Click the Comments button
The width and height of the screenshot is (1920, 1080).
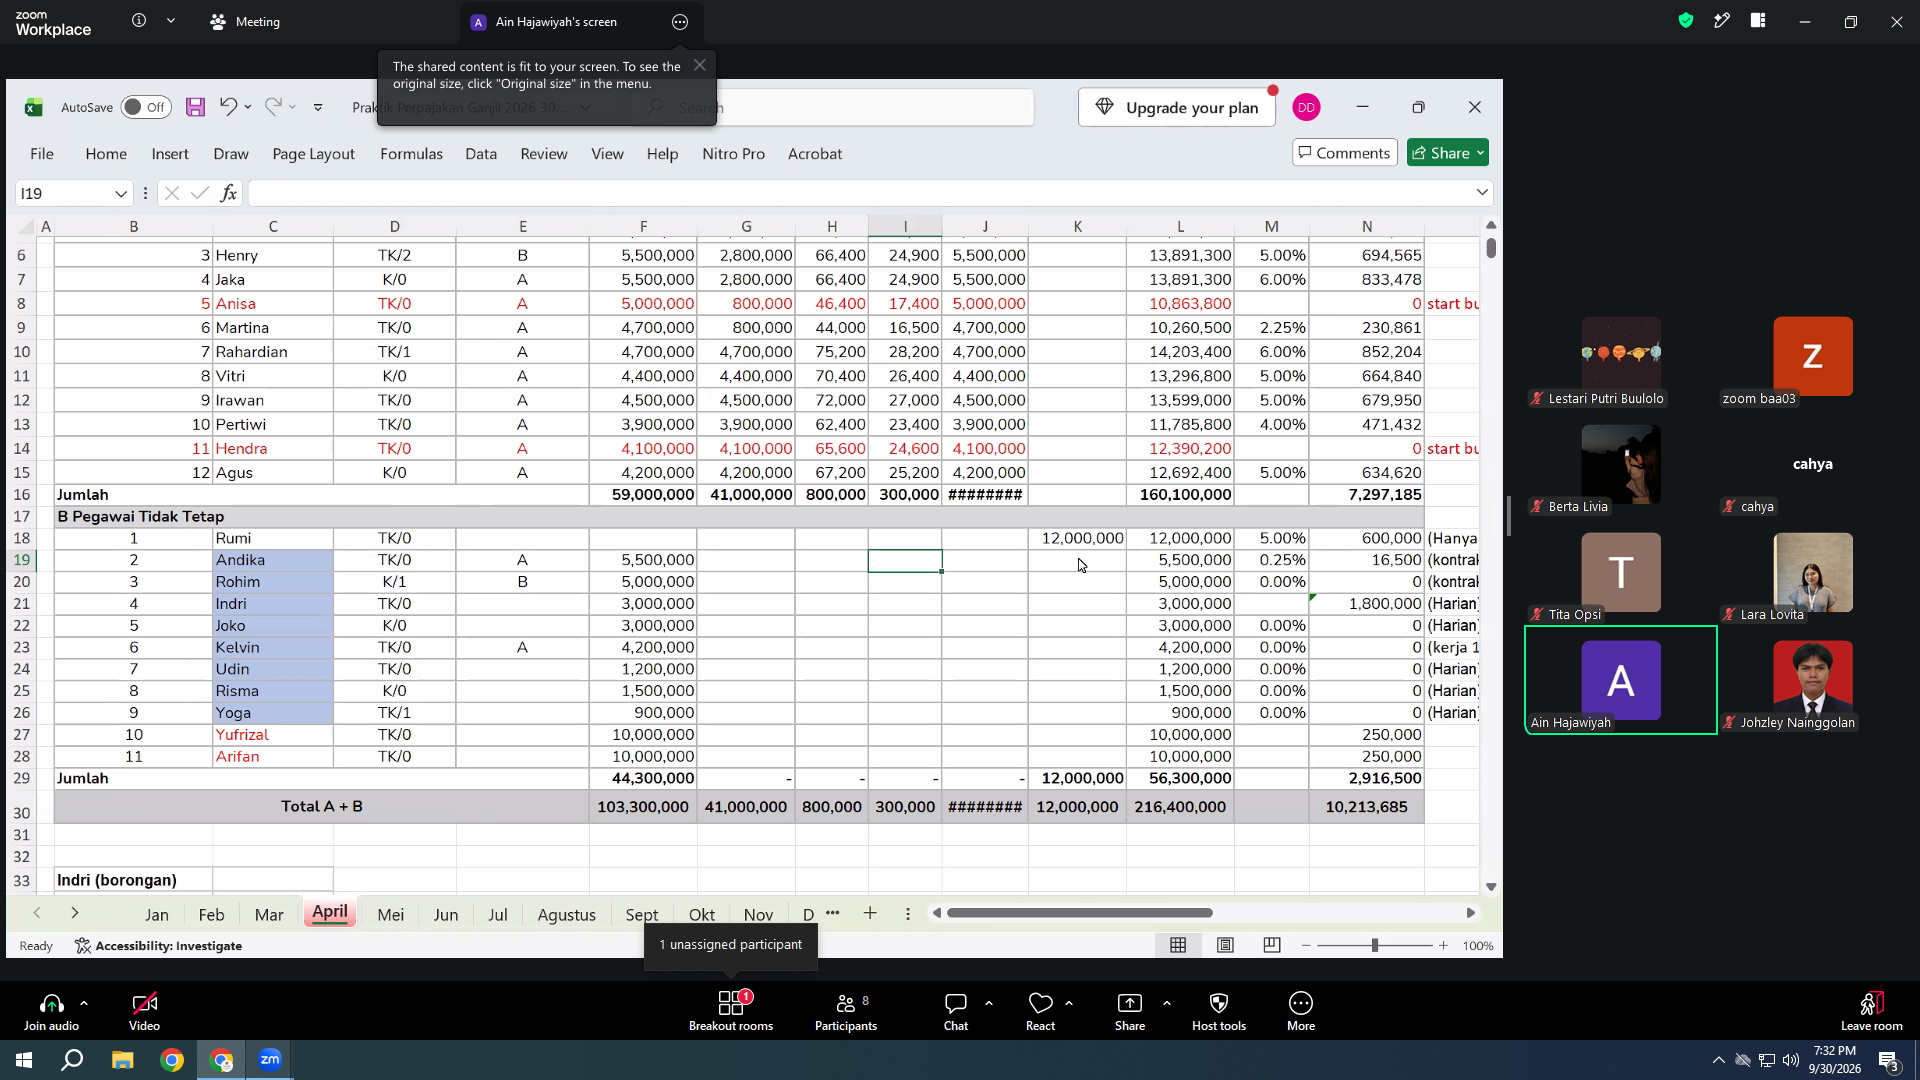(x=1344, y=152)
